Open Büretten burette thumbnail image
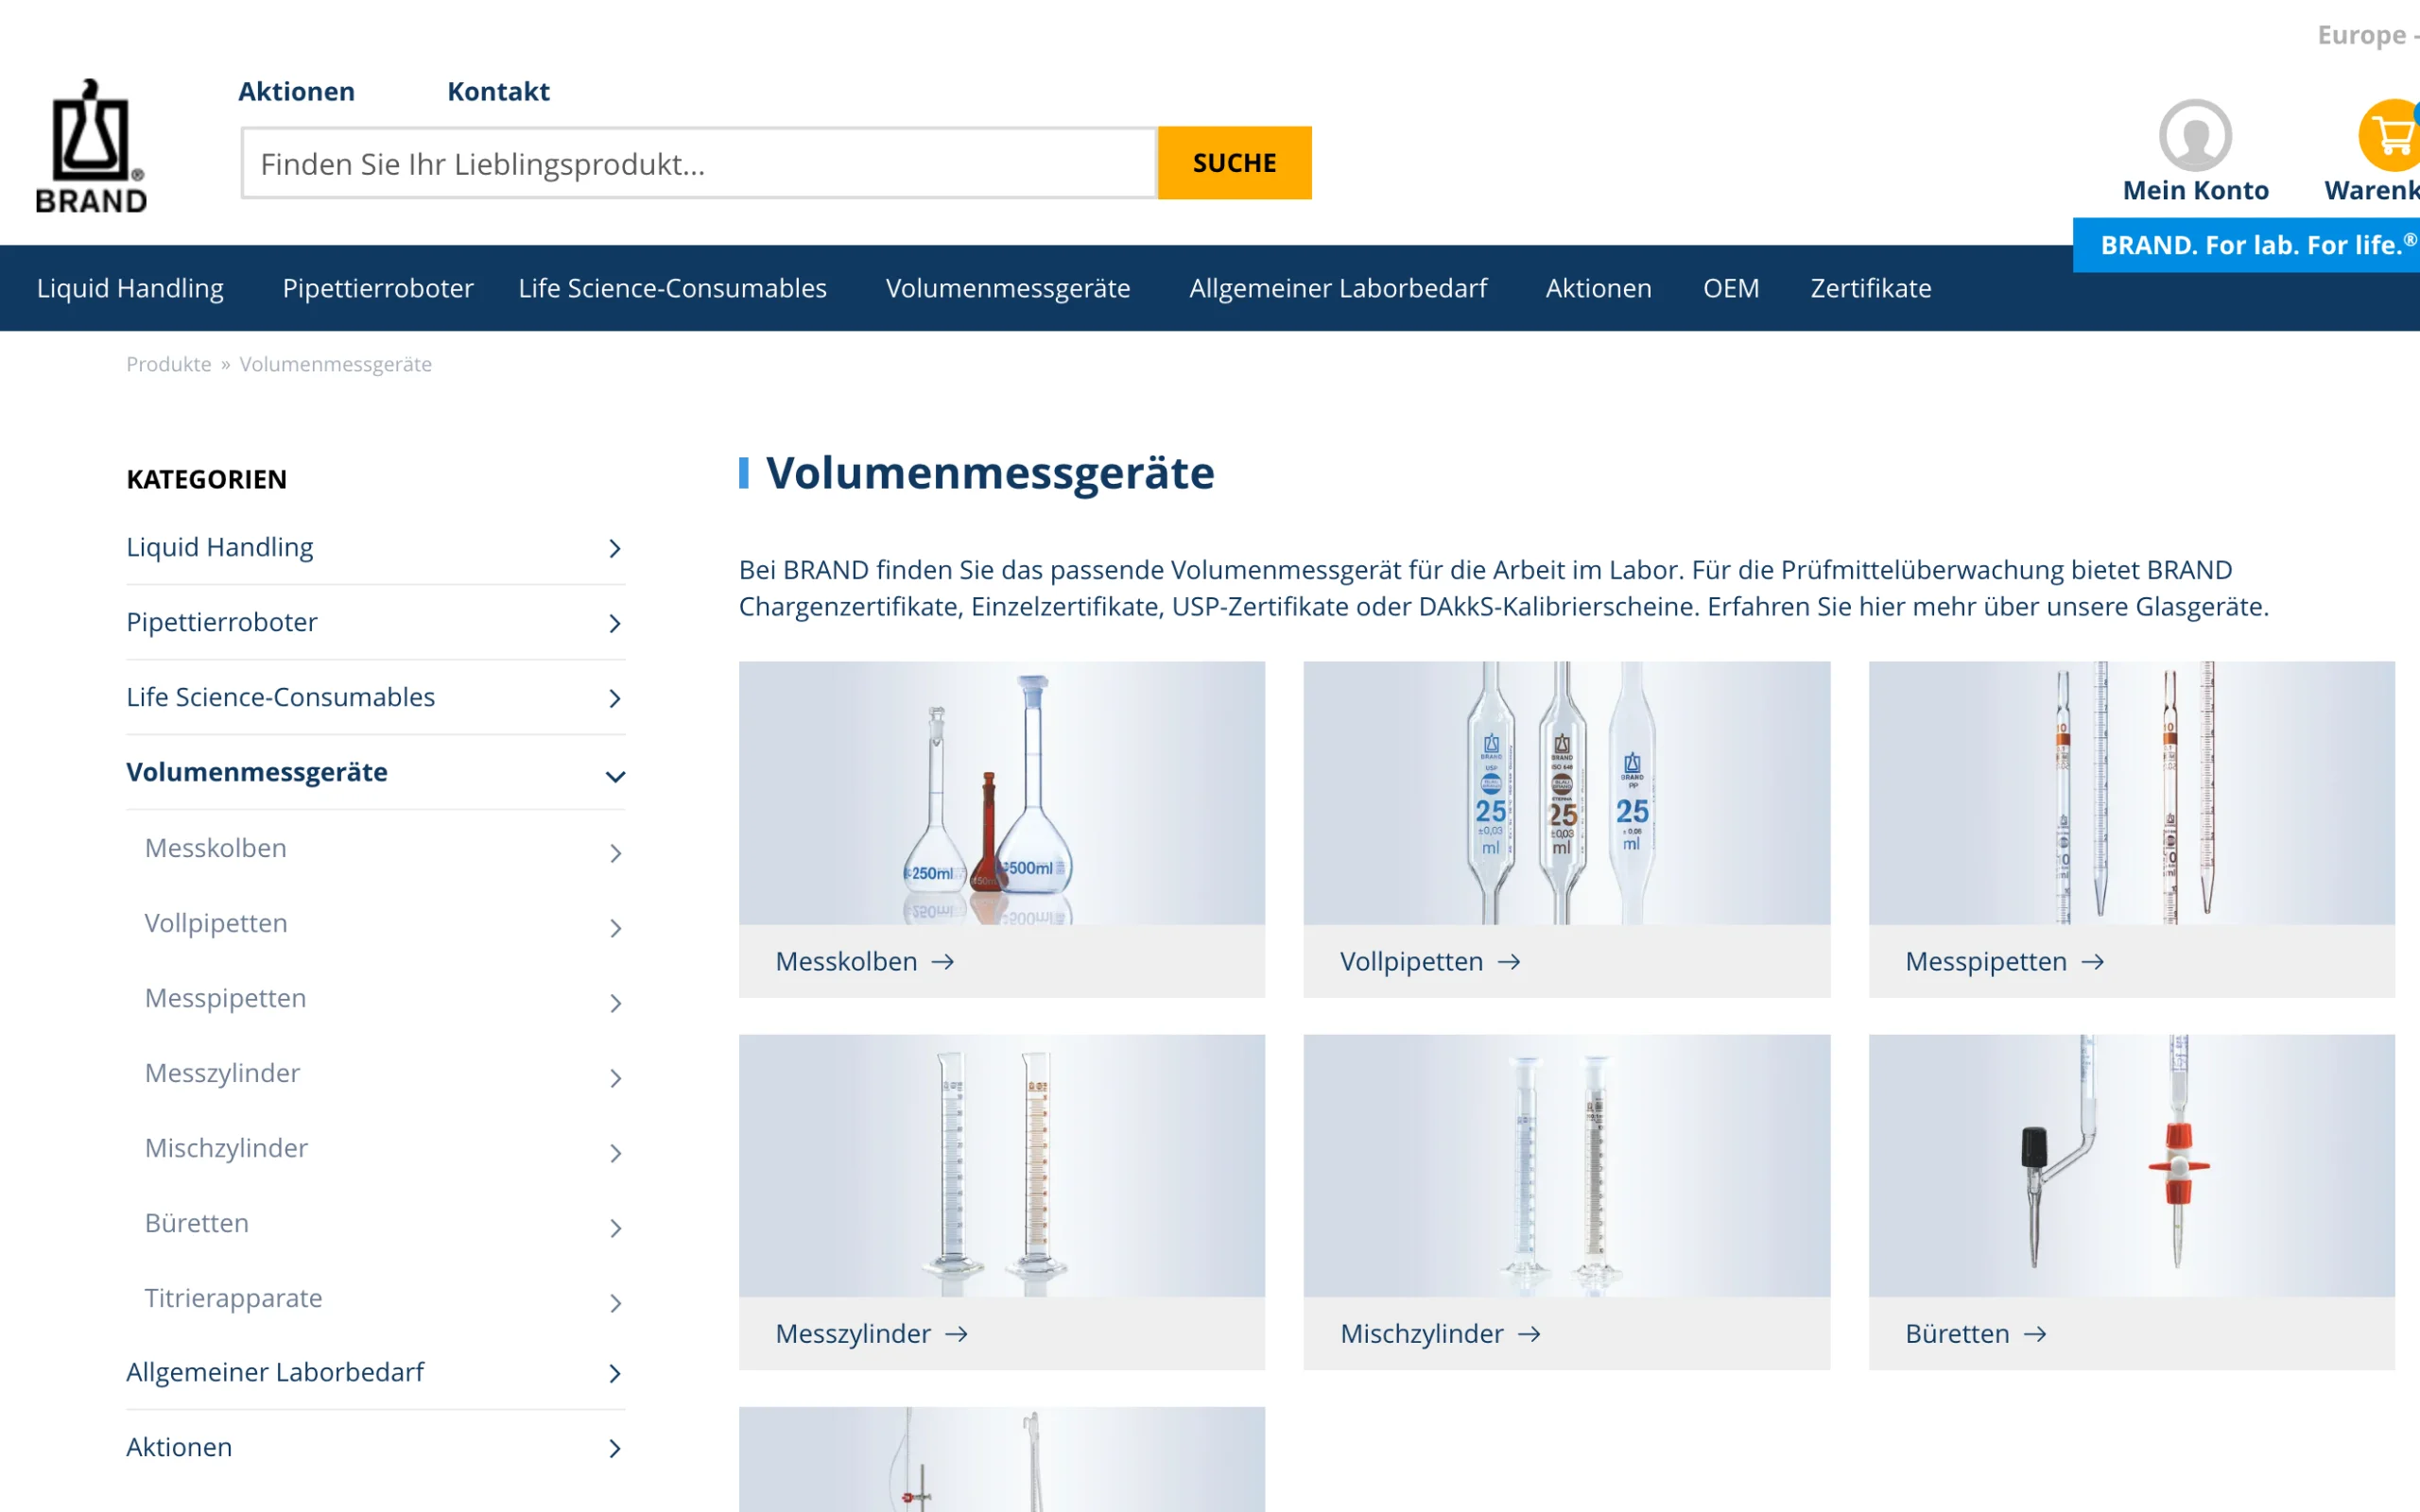The height and width of the screenshot is (1512, 2420). pos(2132,1166)
